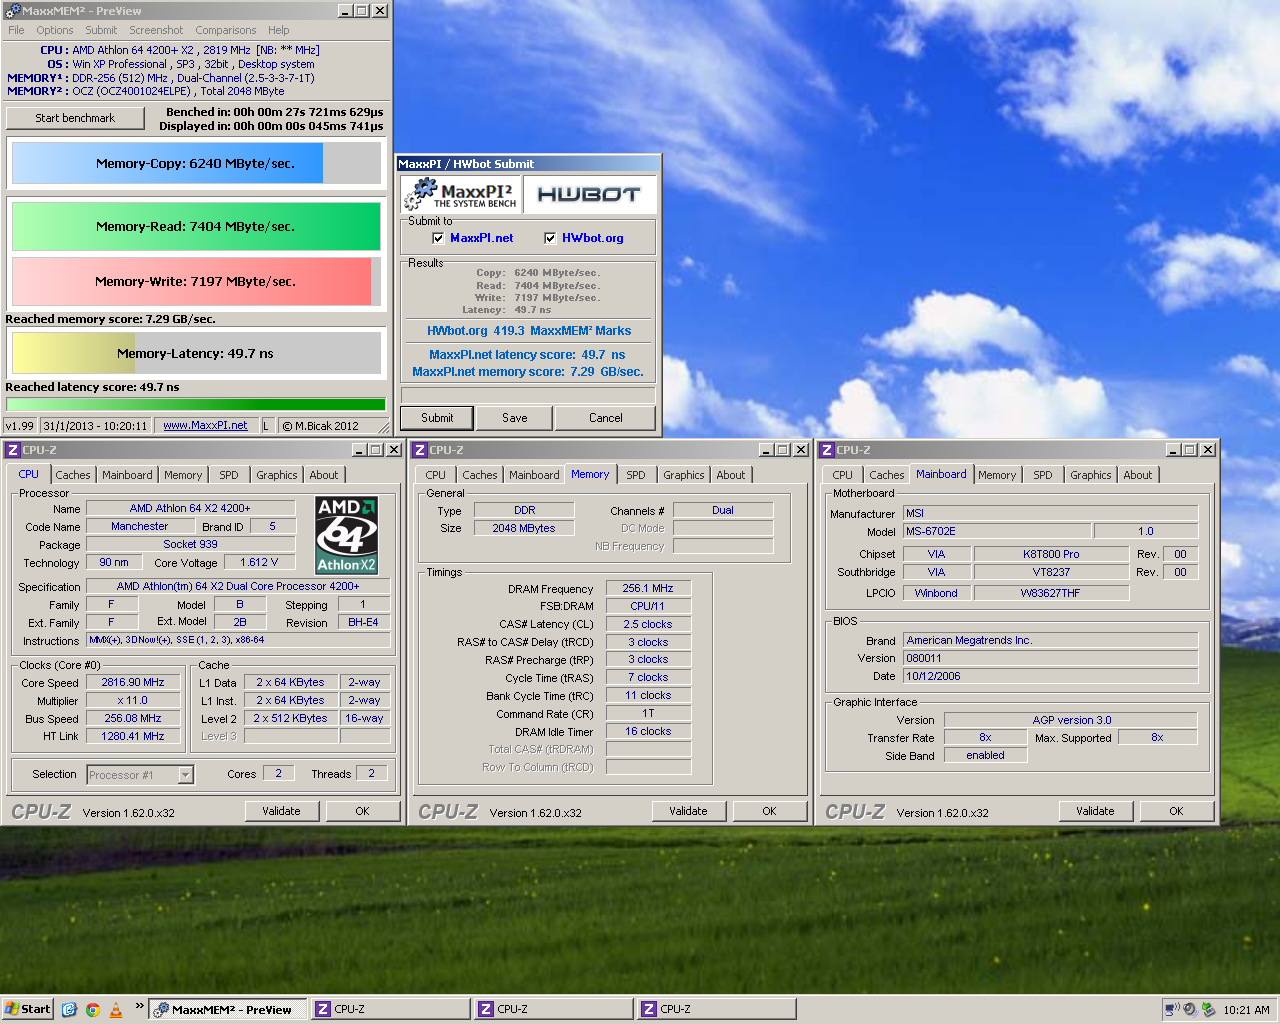Switch to MaxxMEM² - PreView taskbar button
Viewport: 1280px width, 1024px height.
click(x=227, y=1009)
